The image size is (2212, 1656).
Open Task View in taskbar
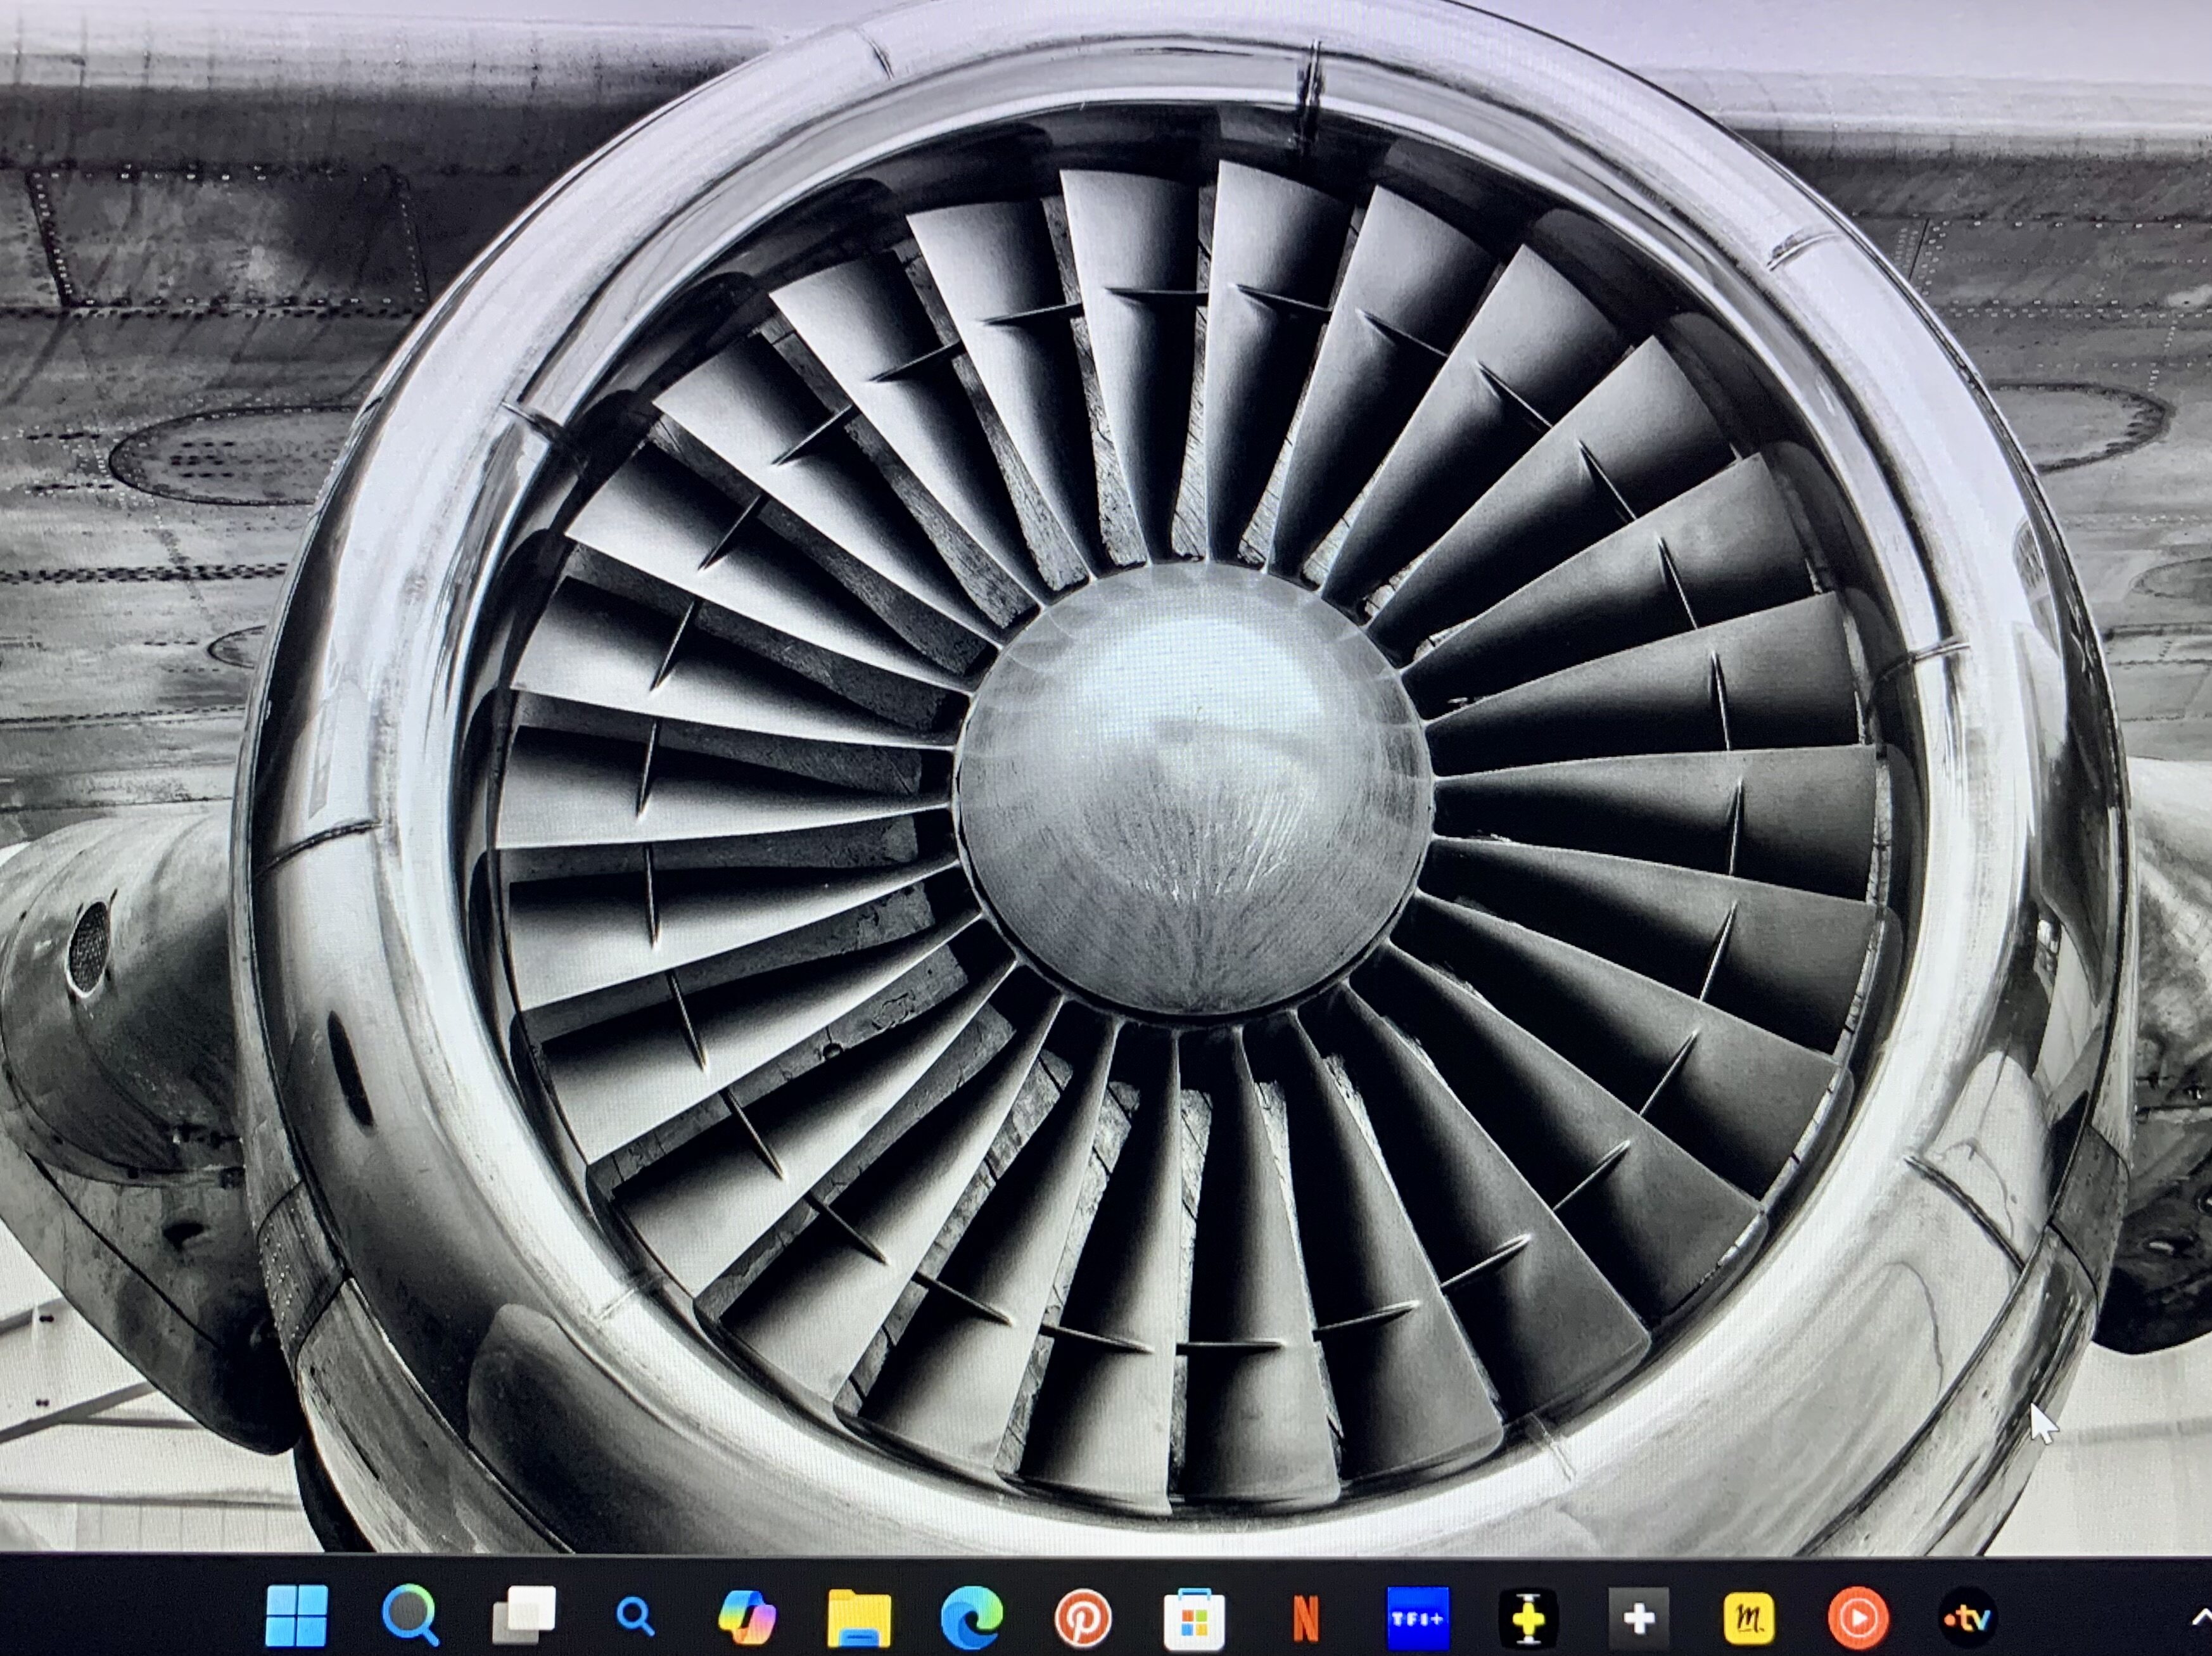[x=523, y=1616]
